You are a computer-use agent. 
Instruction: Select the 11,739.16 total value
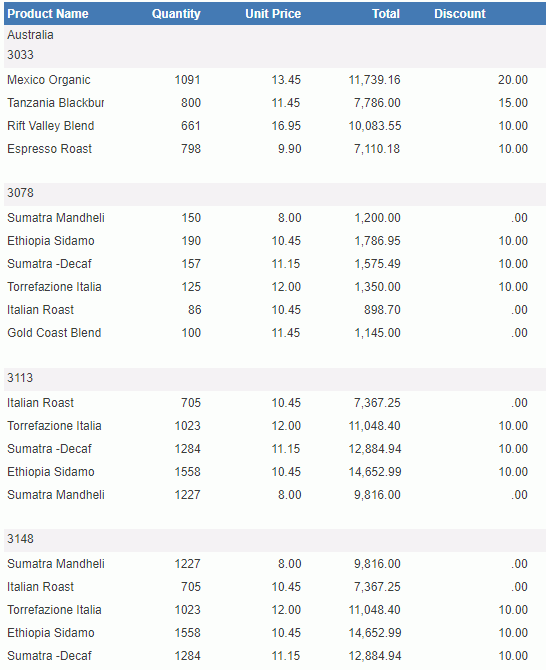(x=374, y=80)
